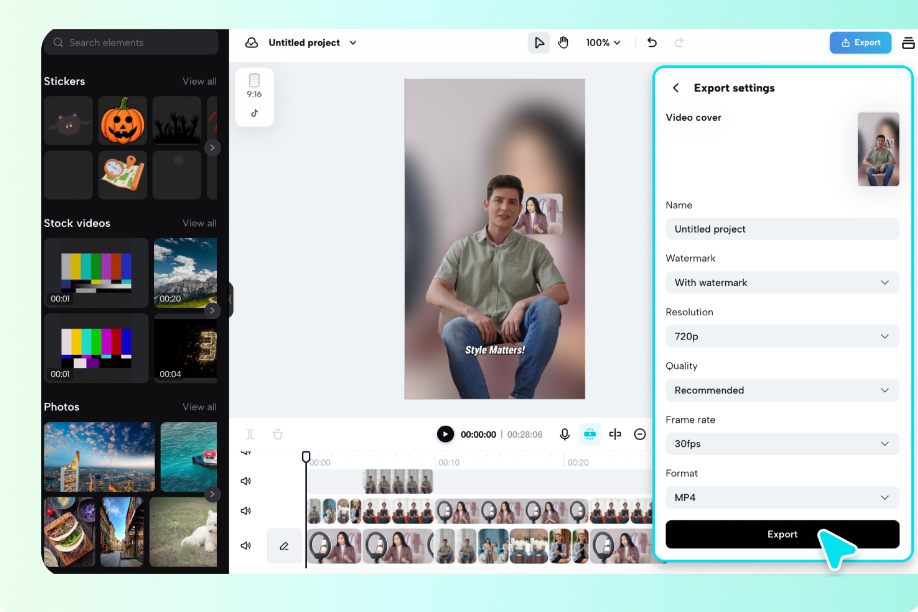Click the Name field containing Untitled project
The width and height of the screenshot is (918, 612).
[782, 229]
